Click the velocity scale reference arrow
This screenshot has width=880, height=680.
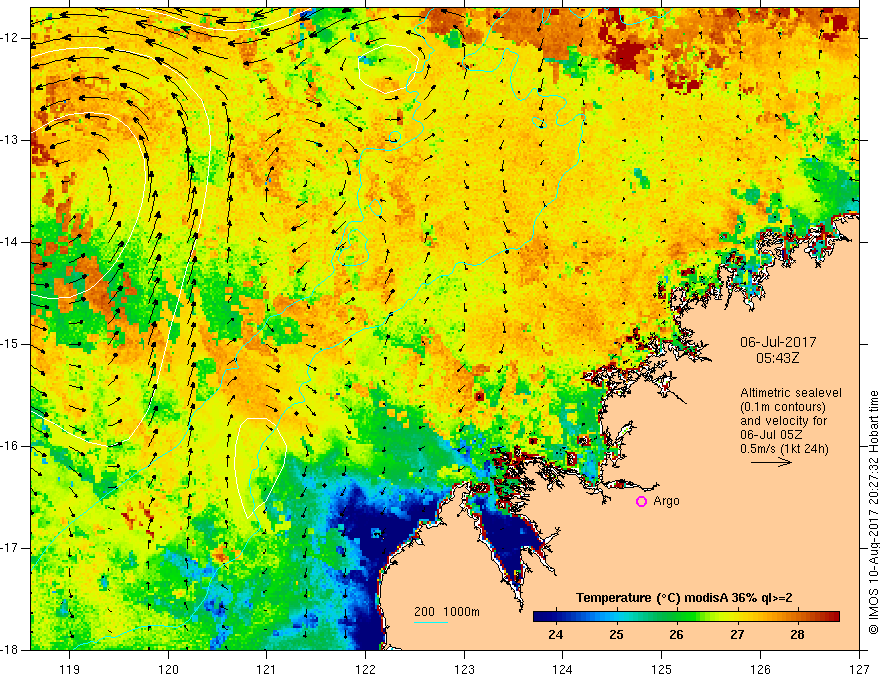point(772,462)
